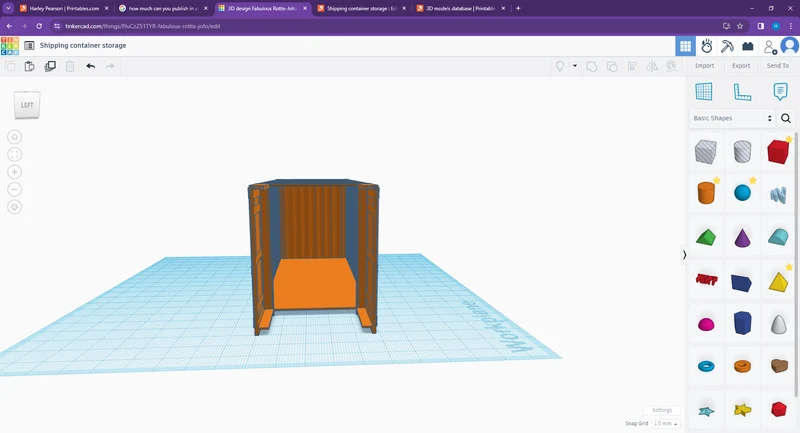Viewport: 800px width, 433px height.
Task: Open the user profile avatar
Action: point(790,46)
